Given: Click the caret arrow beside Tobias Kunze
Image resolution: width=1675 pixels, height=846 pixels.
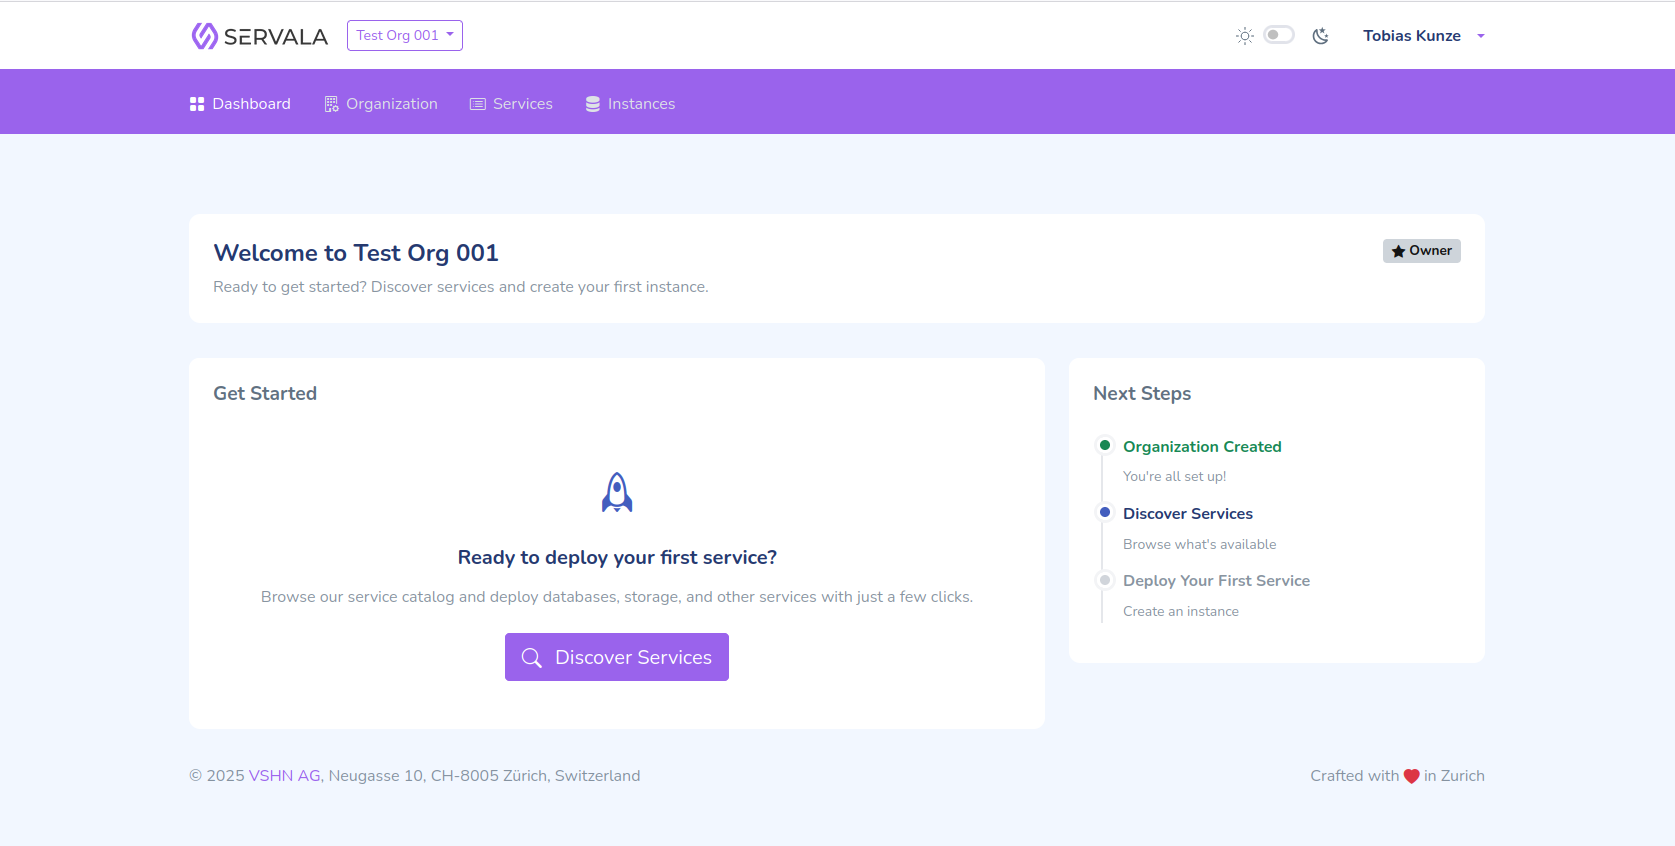Looking at the screenshot, I should 1481,36.
